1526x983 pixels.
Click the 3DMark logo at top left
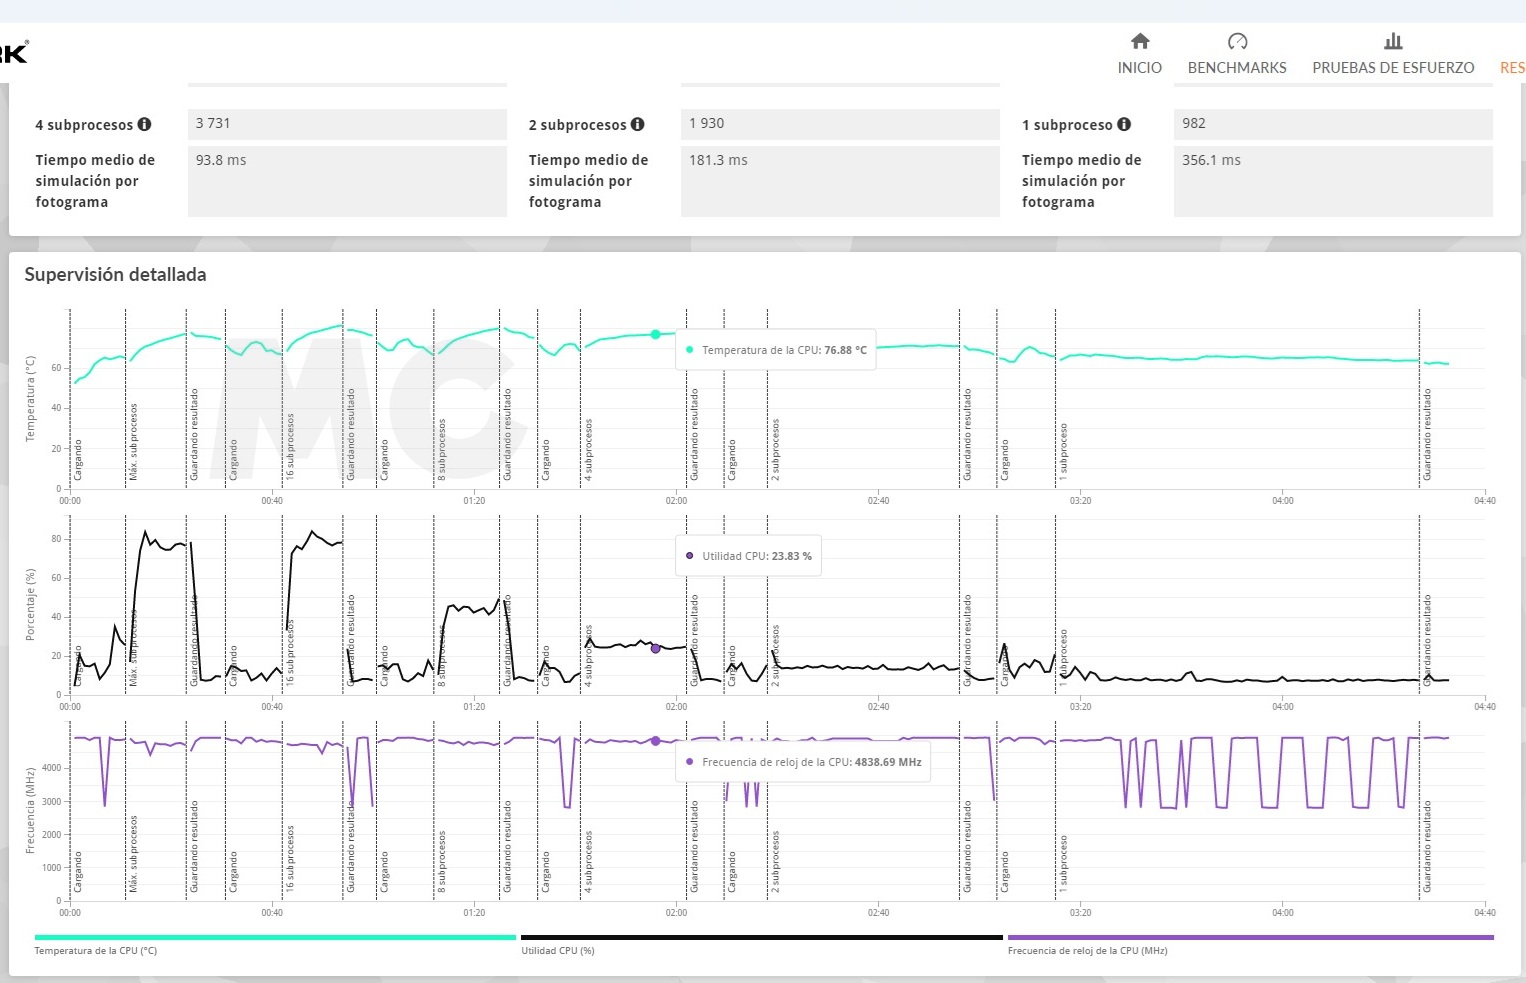(x=14, y=52)
